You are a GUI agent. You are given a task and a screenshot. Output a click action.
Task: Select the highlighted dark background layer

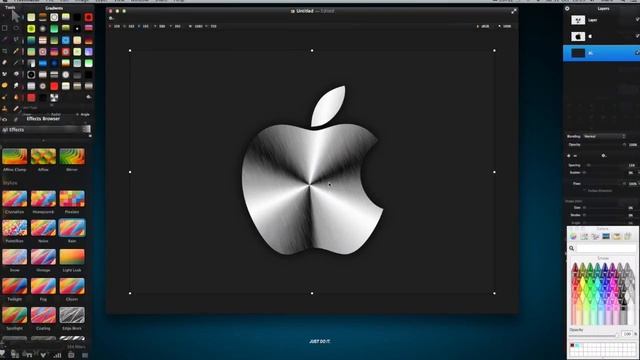tap(601, 53)
